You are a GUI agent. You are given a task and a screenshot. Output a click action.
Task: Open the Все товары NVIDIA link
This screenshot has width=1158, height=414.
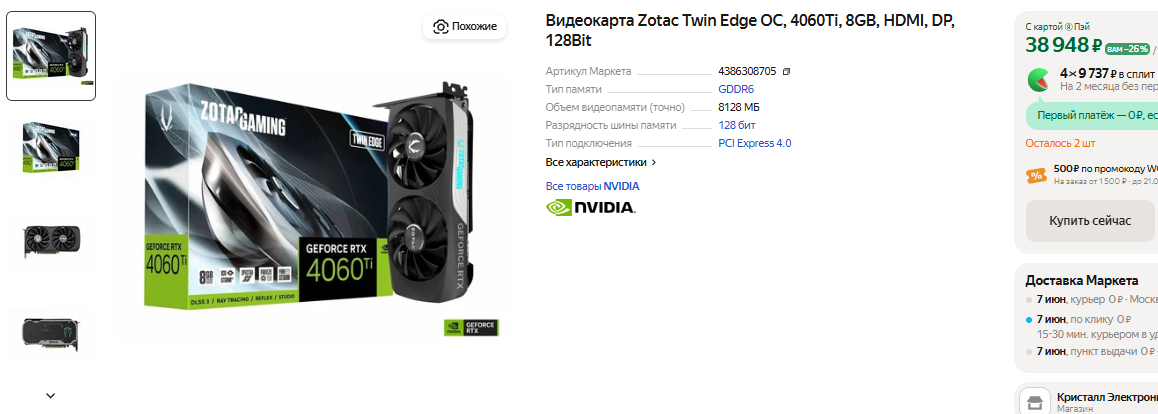click(x=592, y=186)
